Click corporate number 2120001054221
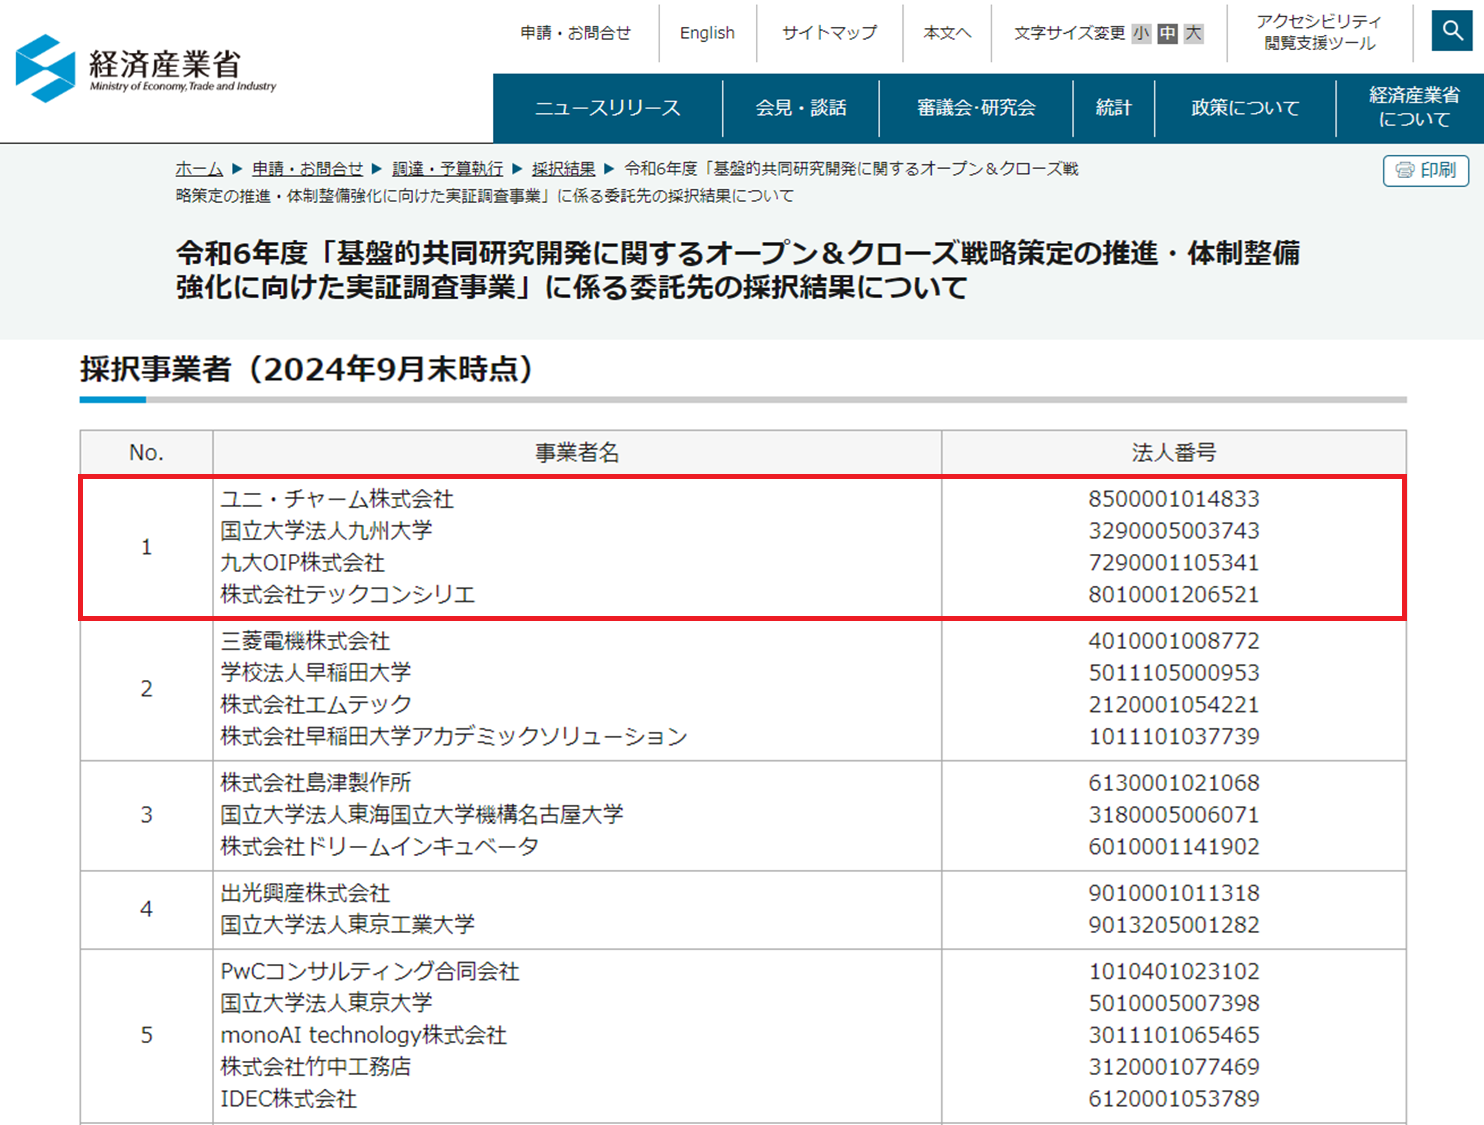Viewport: 1484px width, 1125px height. click(1174, 704)
